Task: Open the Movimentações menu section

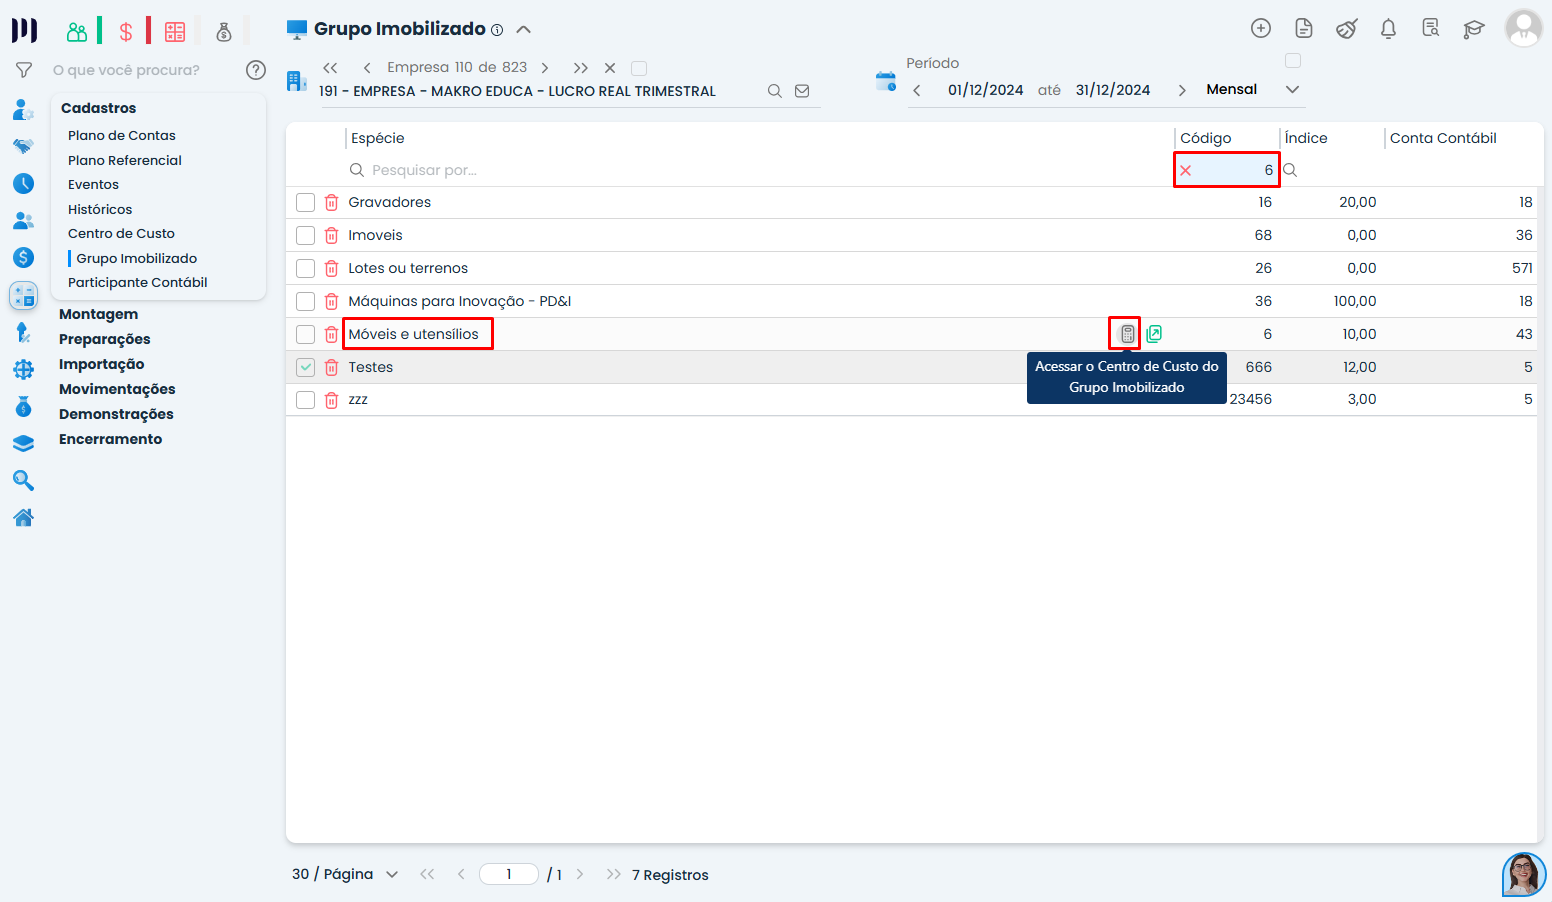Action: coord(117,389)
